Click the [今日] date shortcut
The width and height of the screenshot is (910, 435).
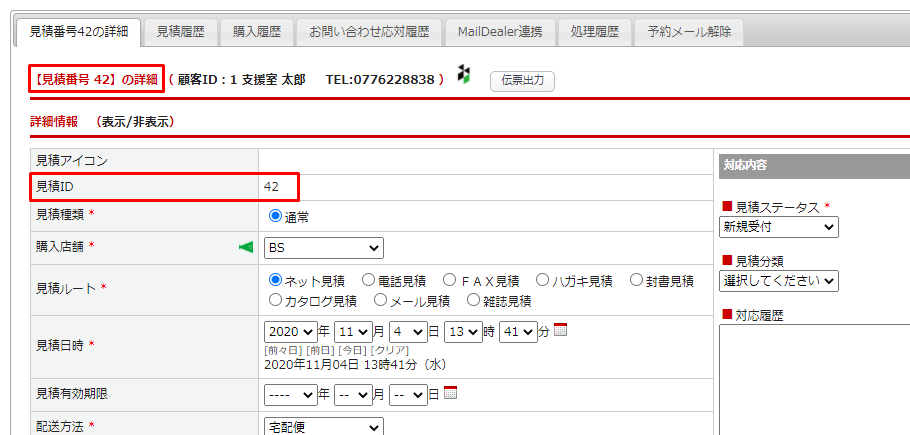coord(353,350)
